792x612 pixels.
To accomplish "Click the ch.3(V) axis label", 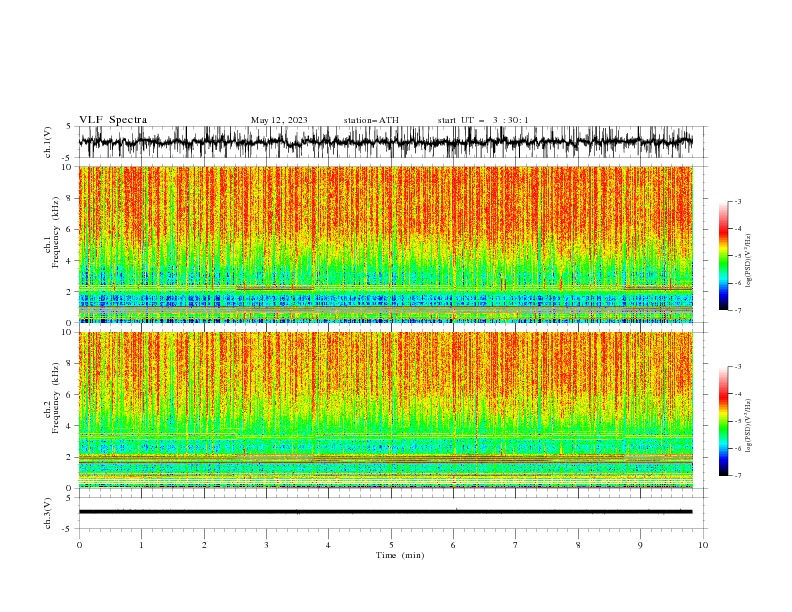I will [48, 513].
